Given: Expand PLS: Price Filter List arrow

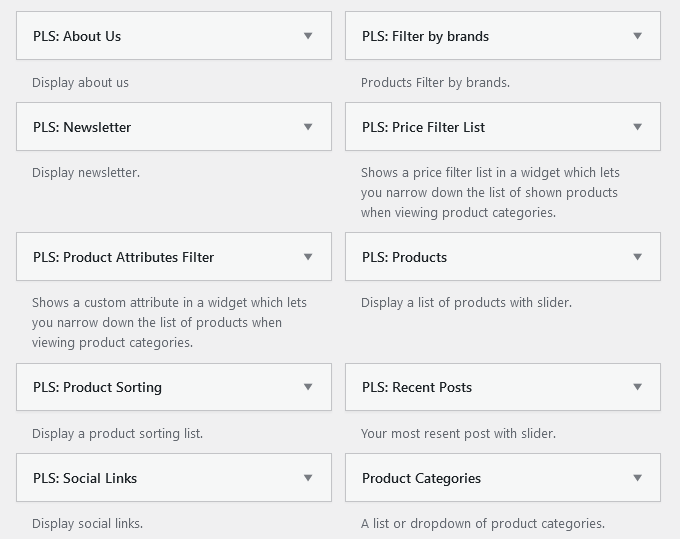Looking at the screenshot, I should tap(637, 127).
